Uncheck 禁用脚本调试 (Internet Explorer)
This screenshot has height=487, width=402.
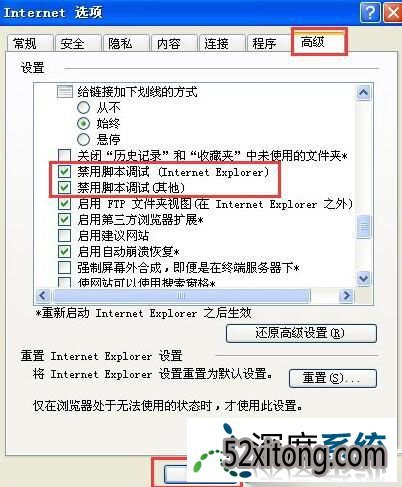[64, 172]
